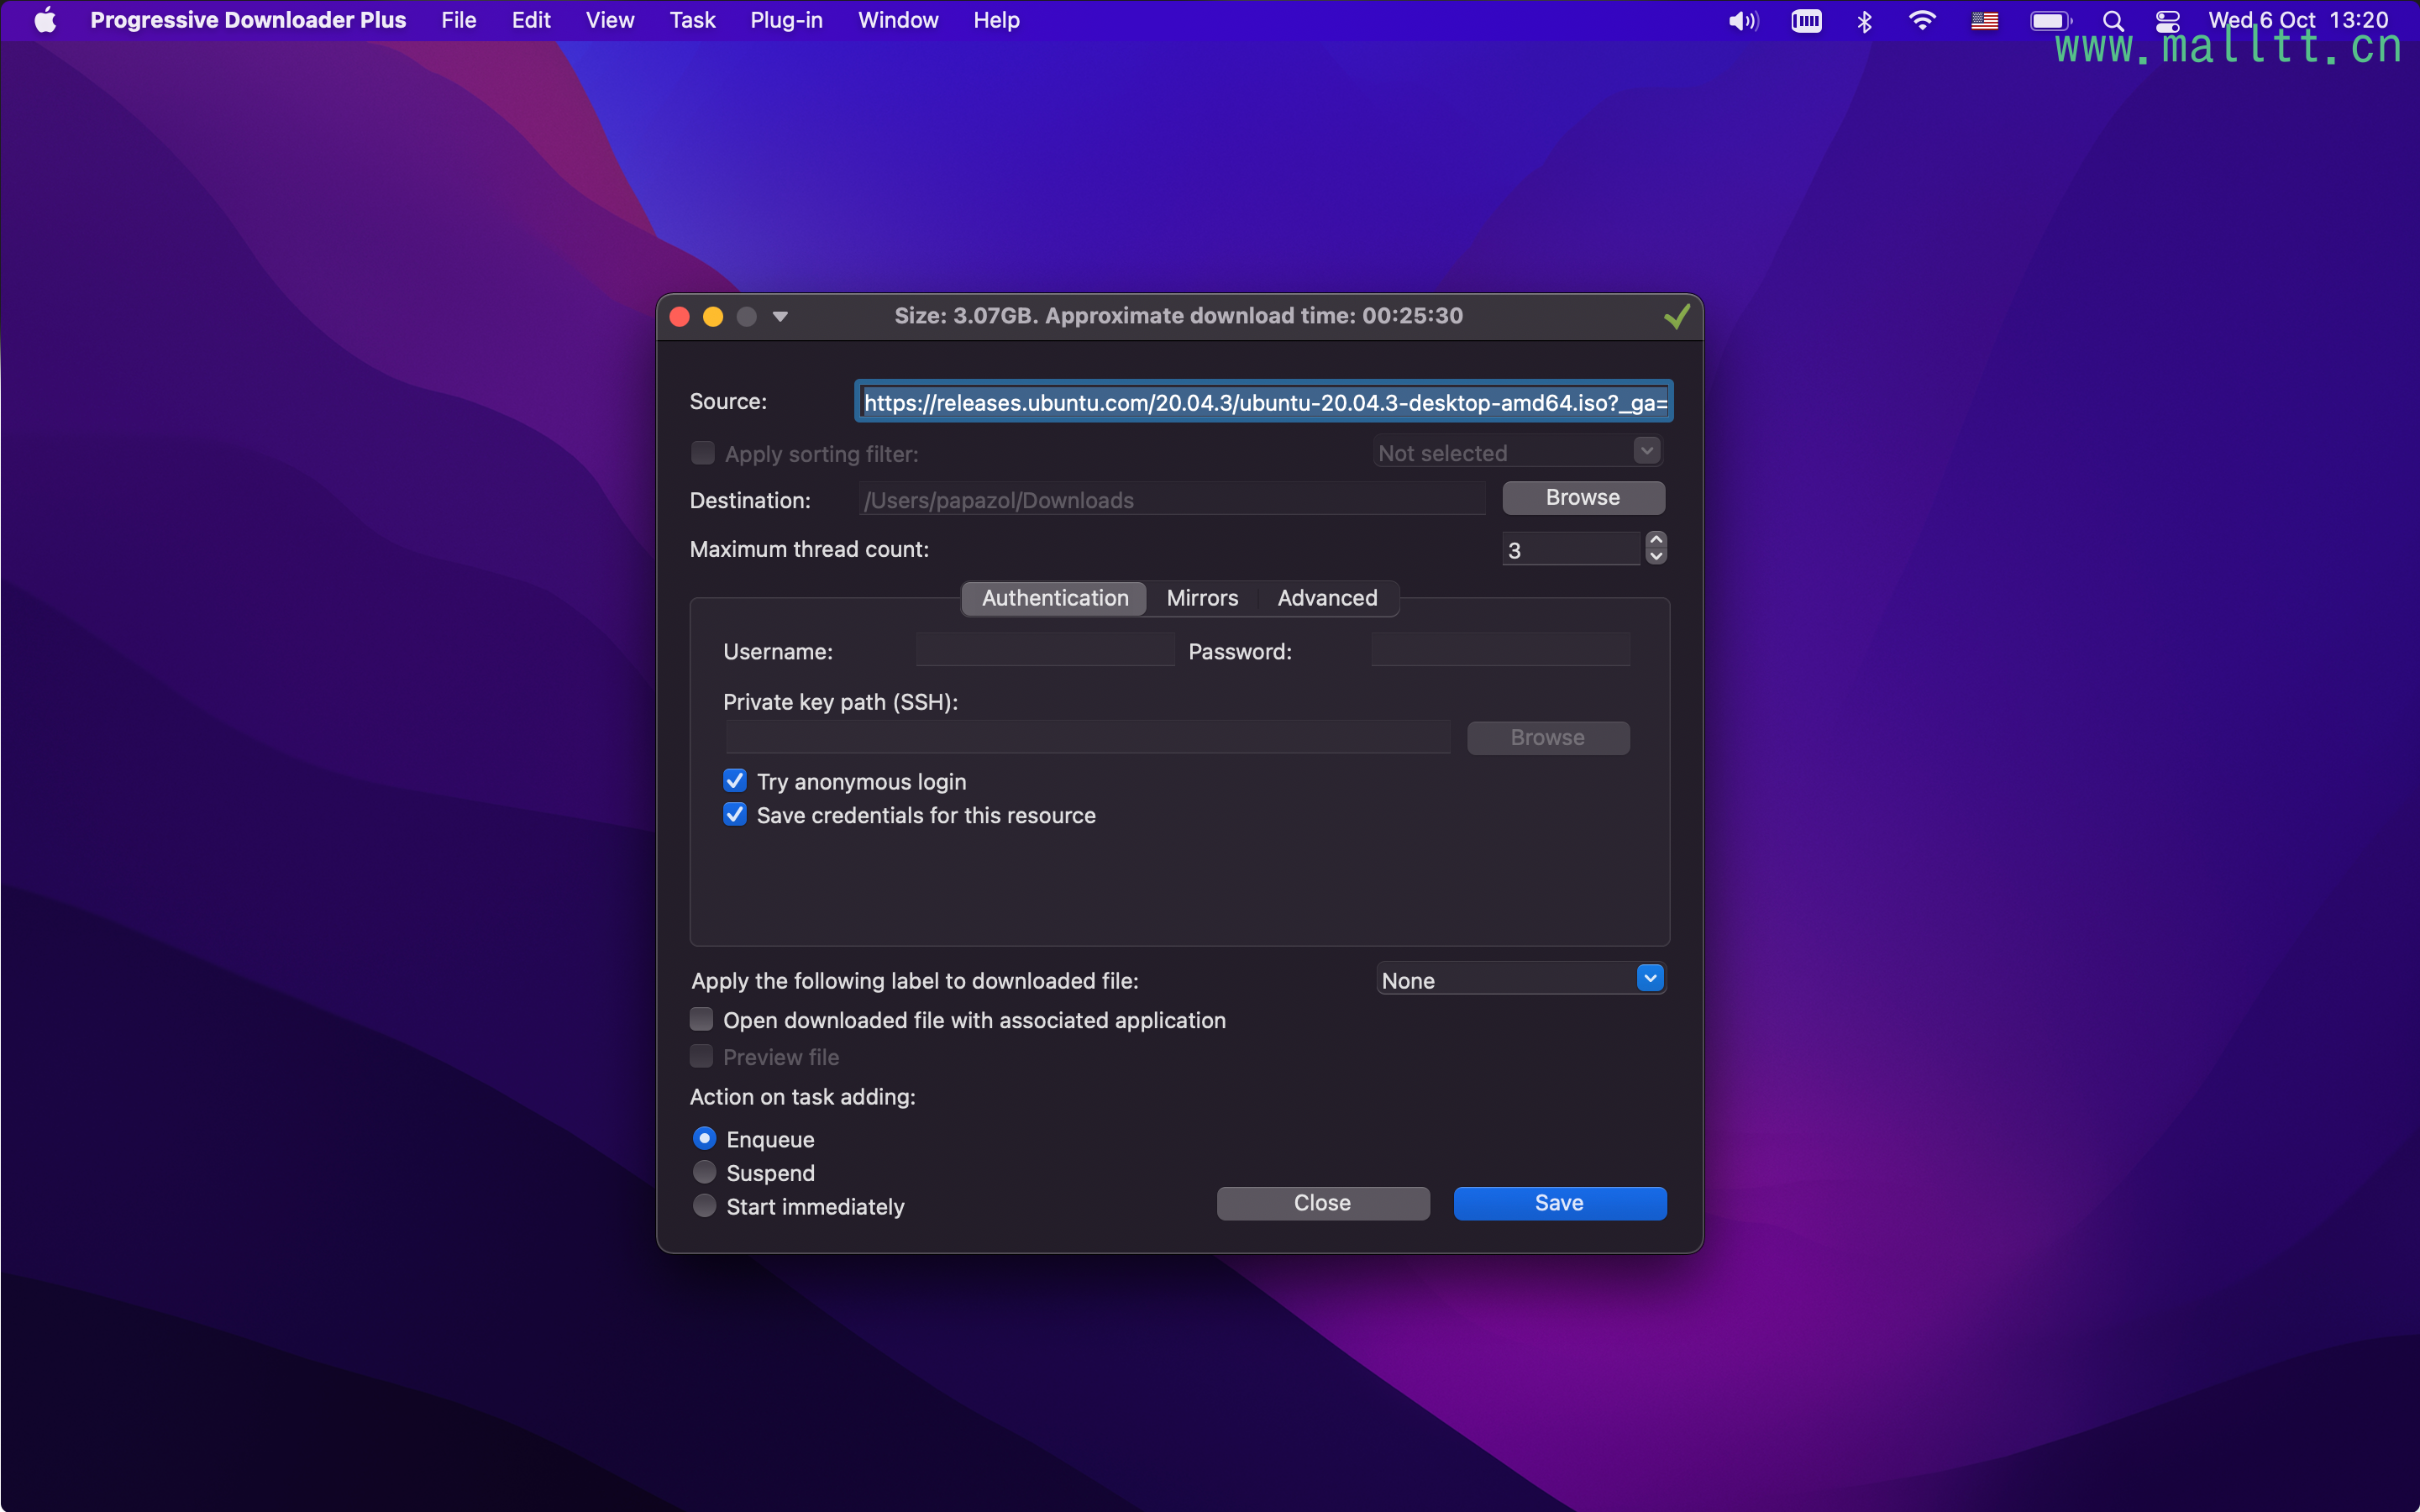Open the View menu

[x=610, y=20]
